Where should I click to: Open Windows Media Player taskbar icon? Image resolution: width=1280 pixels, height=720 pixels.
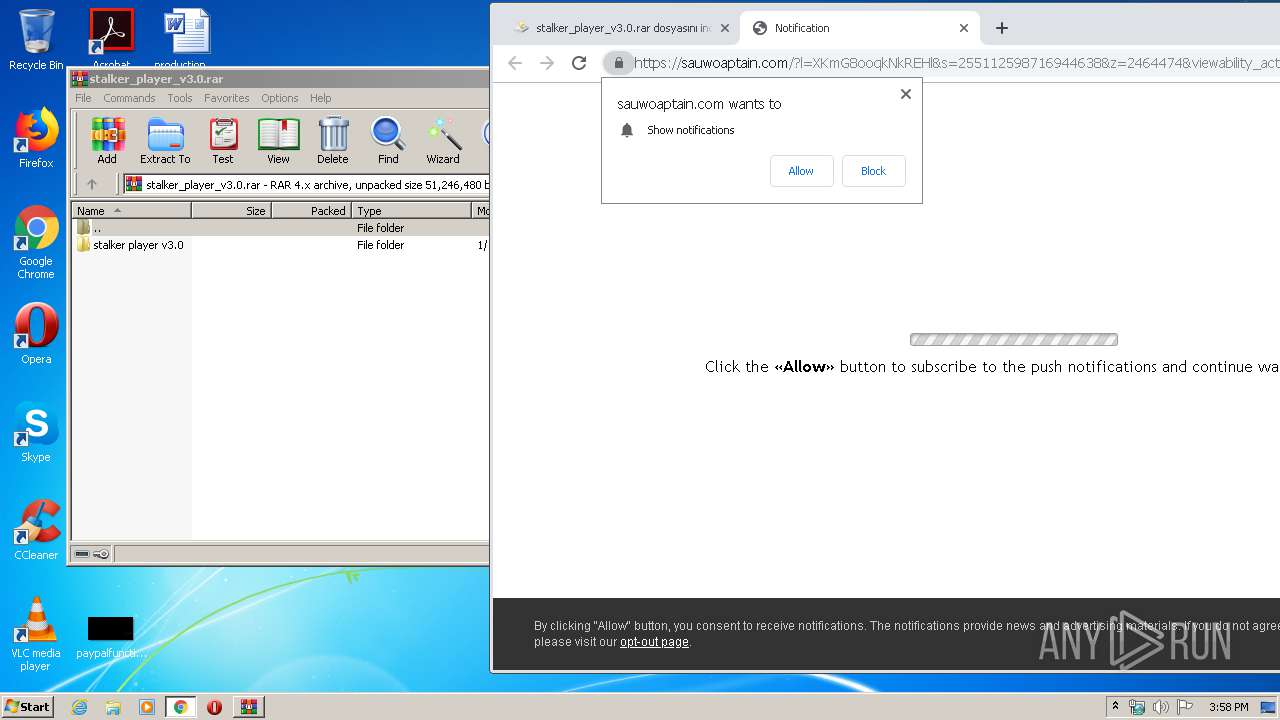pos(147,707)
